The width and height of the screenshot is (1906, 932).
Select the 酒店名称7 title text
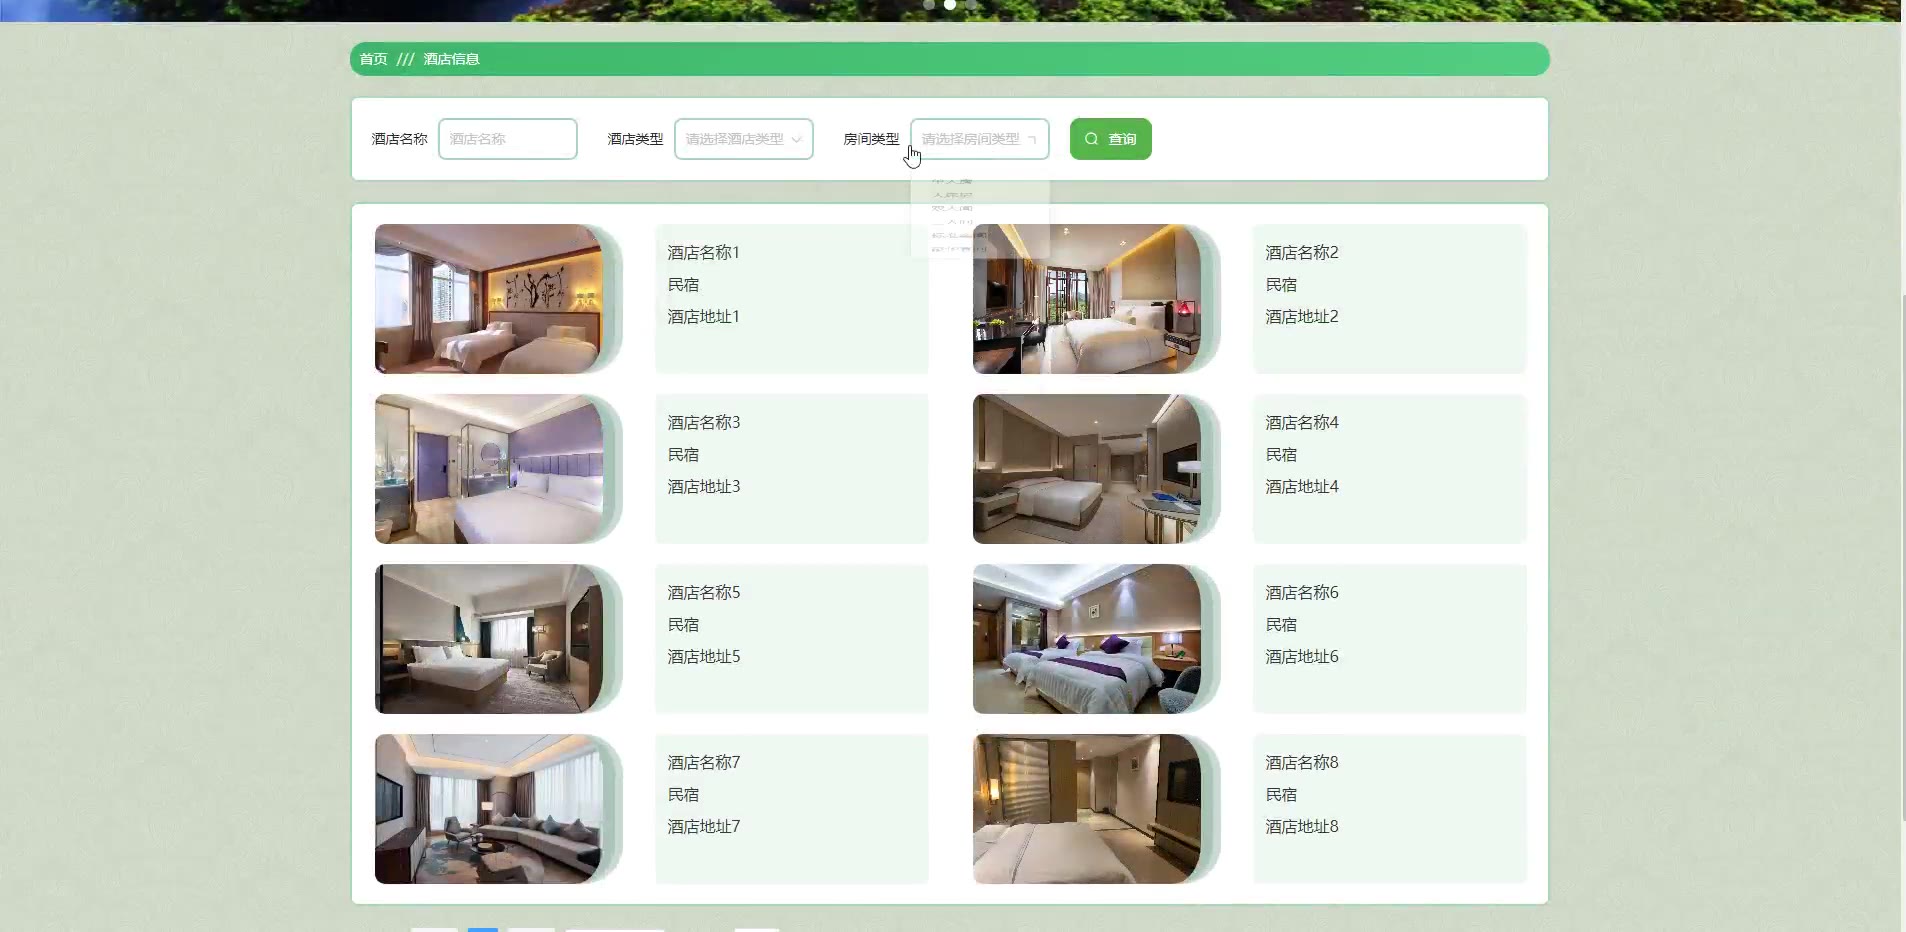coord(704,763)
